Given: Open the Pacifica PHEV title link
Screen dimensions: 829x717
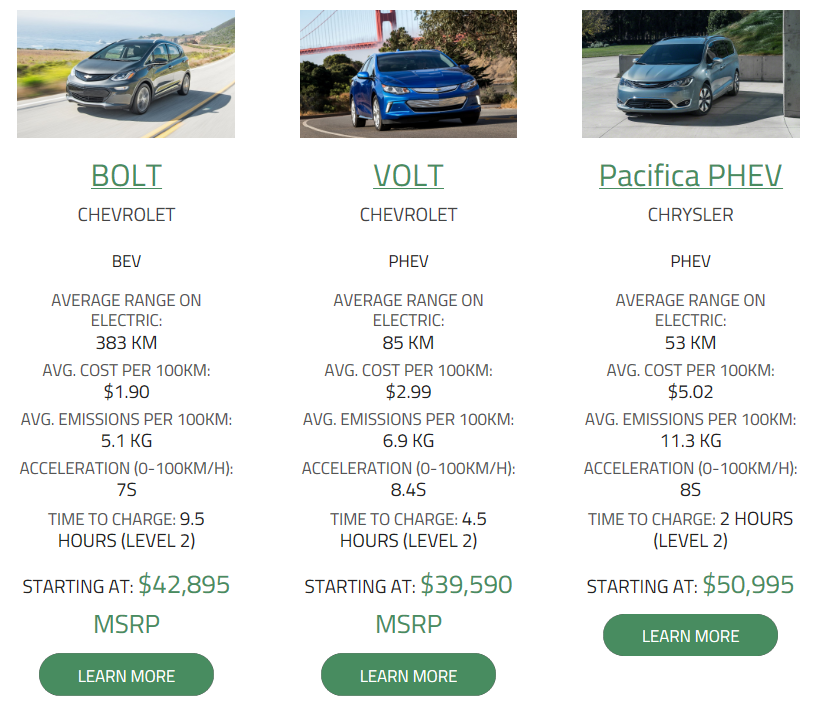Looking at the screenshot, I should tap(690, 176).
